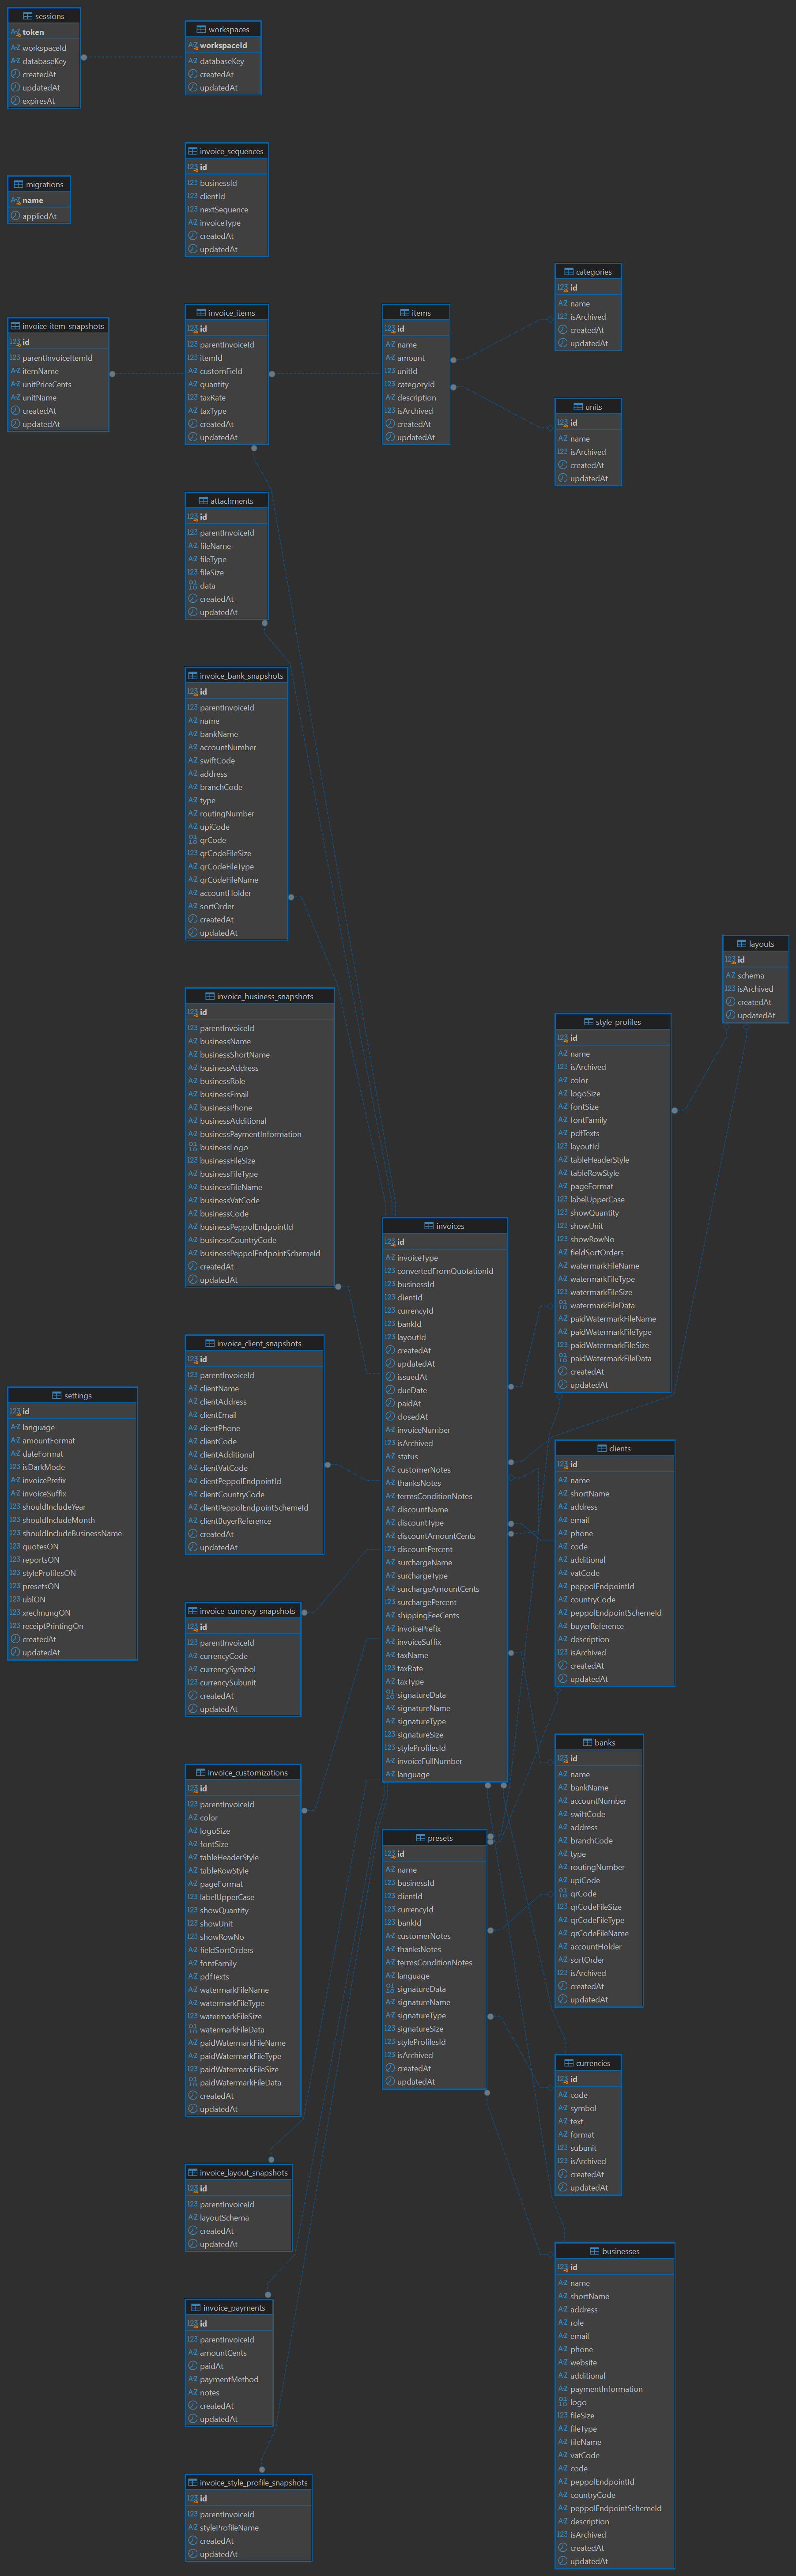This screenshot has height=2576, width=796.
Task: Click the table icon beside sessions
Action: (28, 16)
